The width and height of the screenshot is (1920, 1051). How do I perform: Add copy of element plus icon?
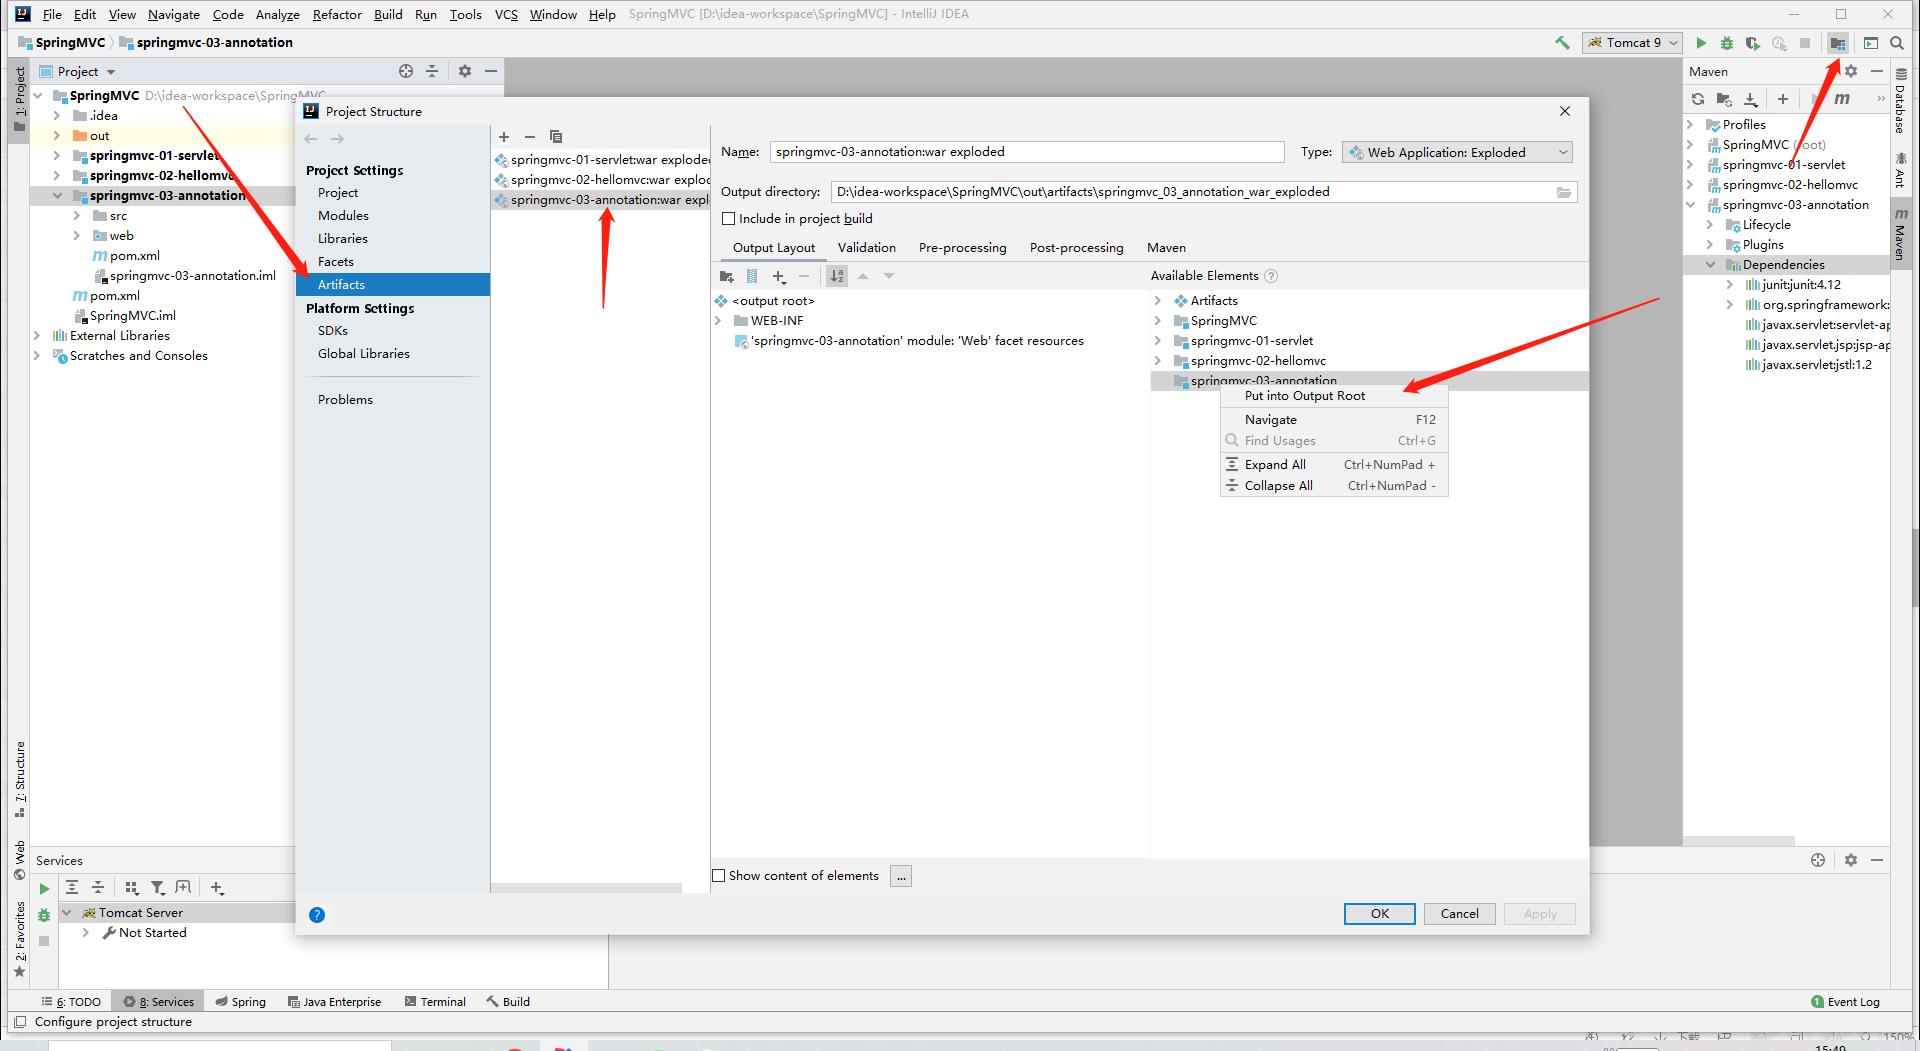coord(779,276)
